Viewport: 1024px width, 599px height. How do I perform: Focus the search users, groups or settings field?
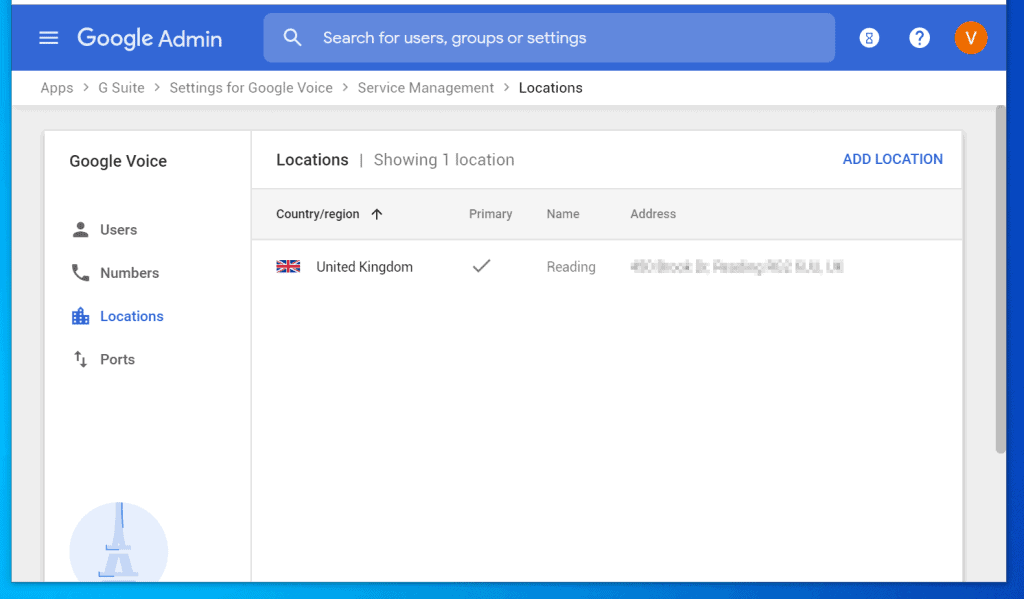coord(549,38)
